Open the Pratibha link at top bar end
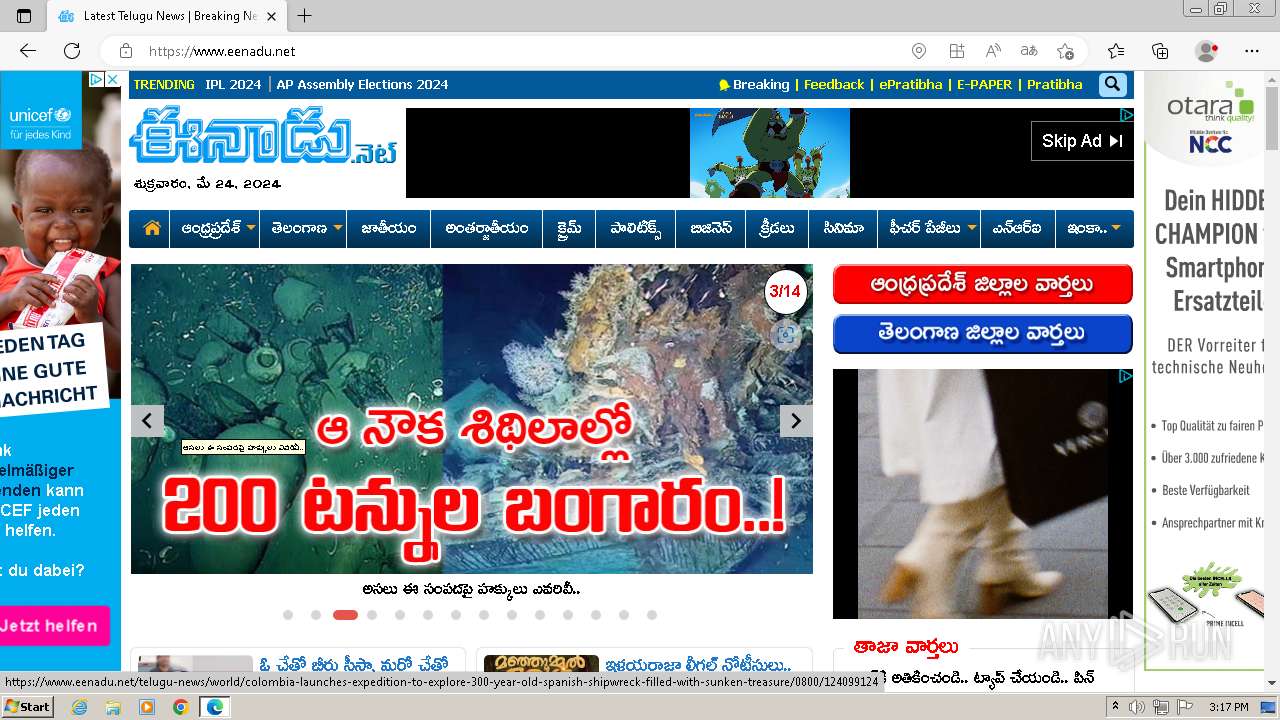This screenshot has height=720, width=1280. [1054, 85]
